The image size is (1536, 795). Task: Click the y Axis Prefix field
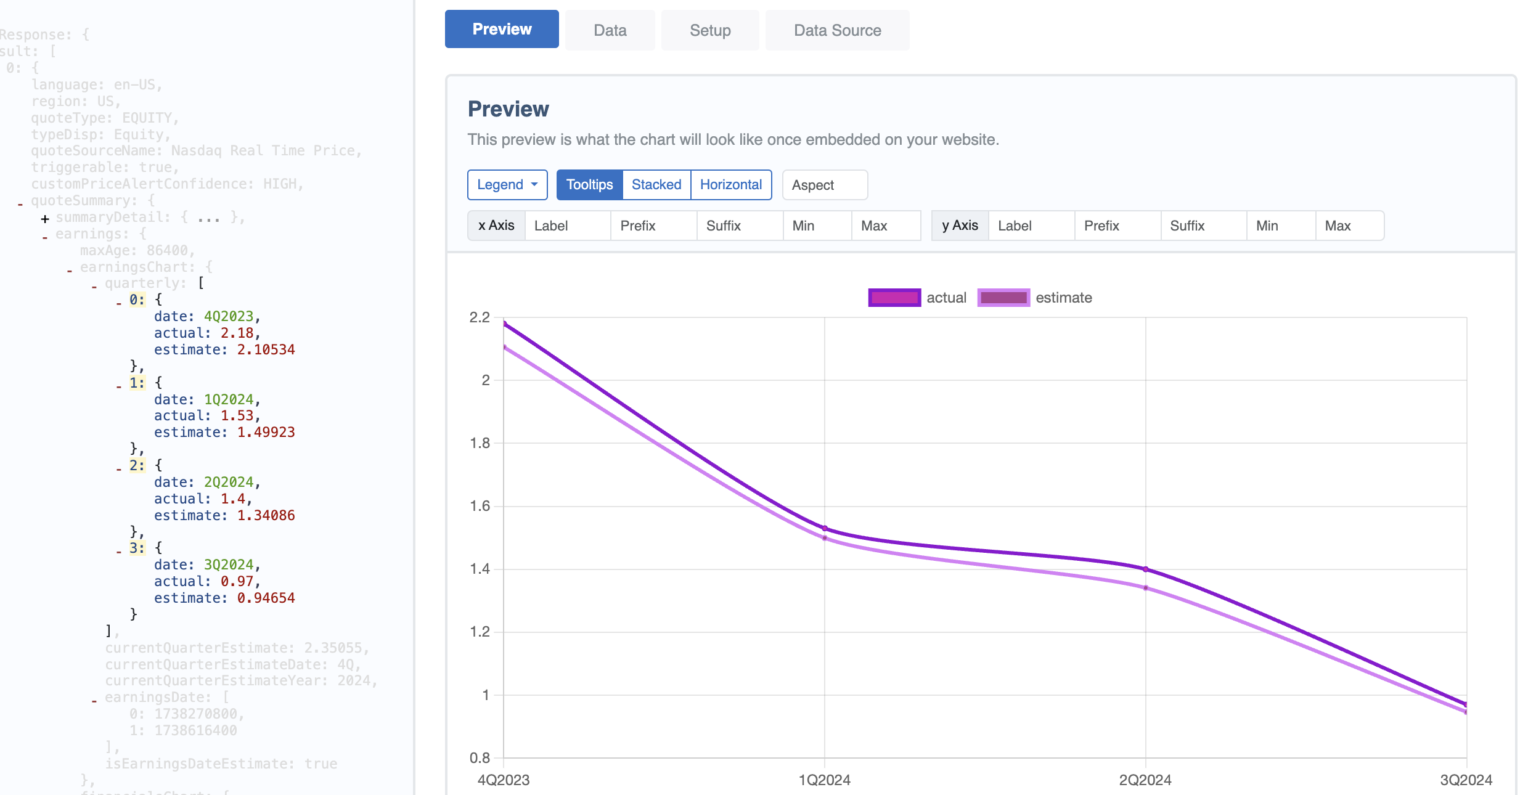(x=1118, y=225)
